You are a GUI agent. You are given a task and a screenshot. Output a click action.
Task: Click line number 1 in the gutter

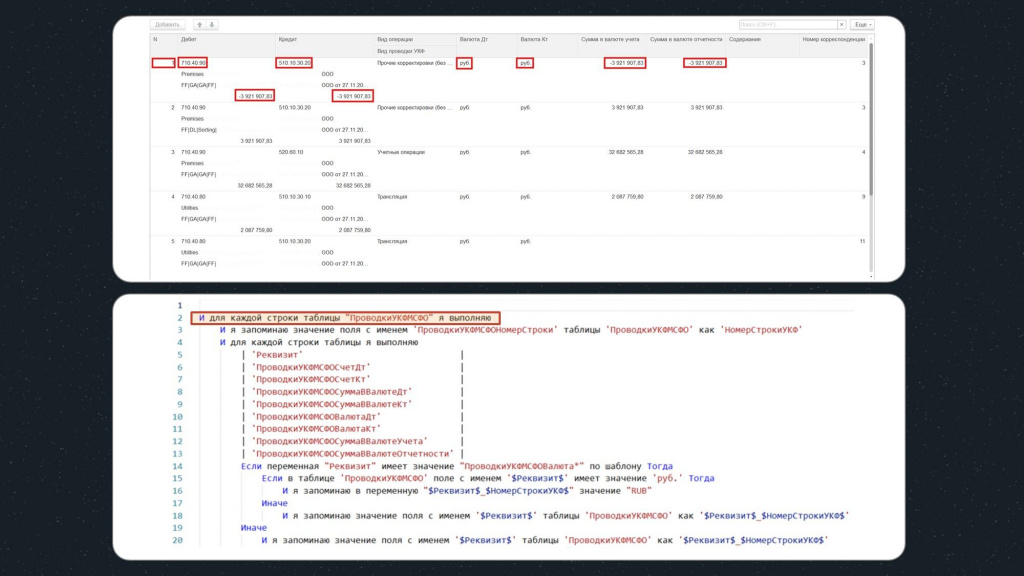click(x=180, y=306)
